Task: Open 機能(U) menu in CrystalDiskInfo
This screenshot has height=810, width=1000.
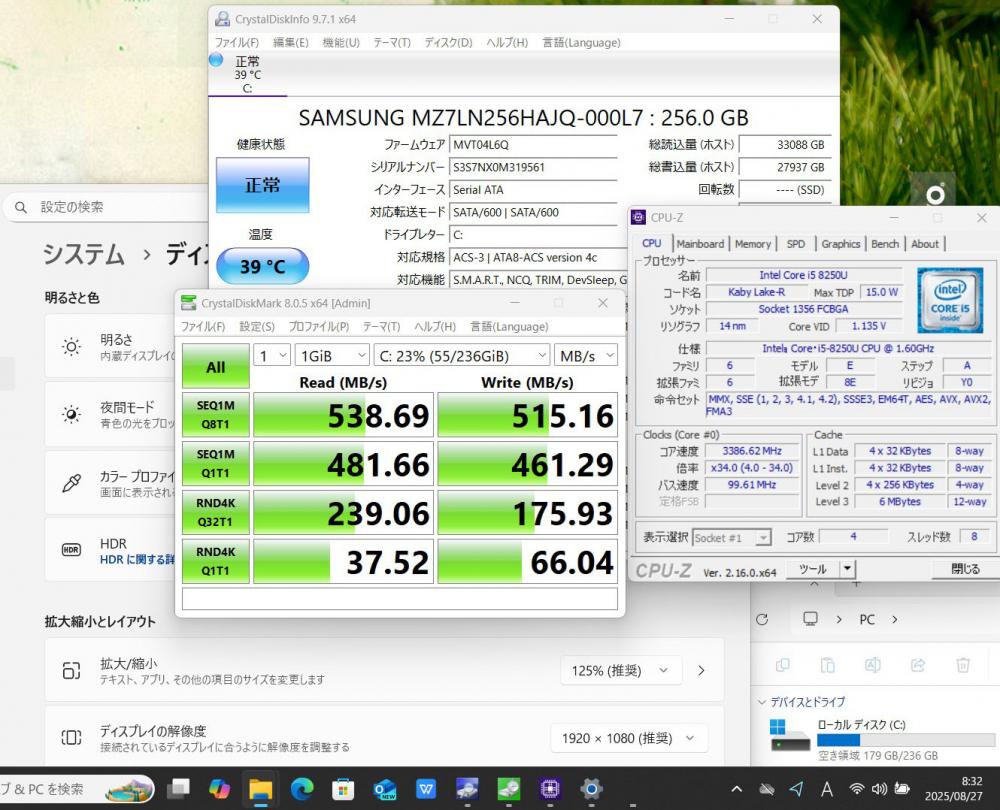Action: (x=341, y=42)
